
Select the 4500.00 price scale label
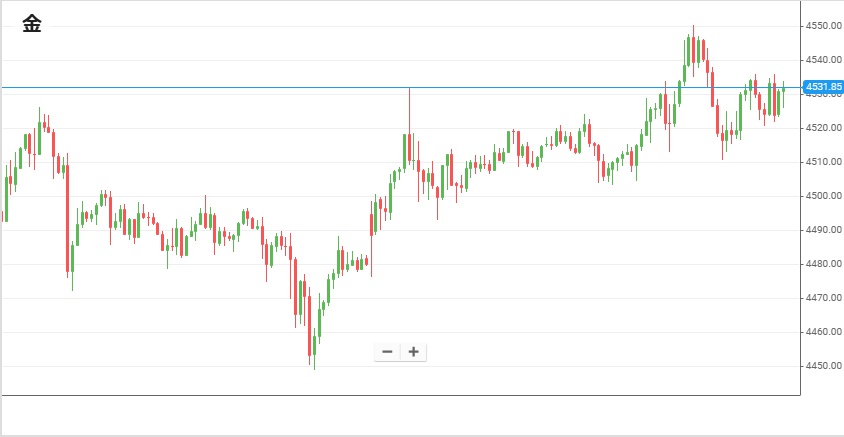tap(823, 195)
